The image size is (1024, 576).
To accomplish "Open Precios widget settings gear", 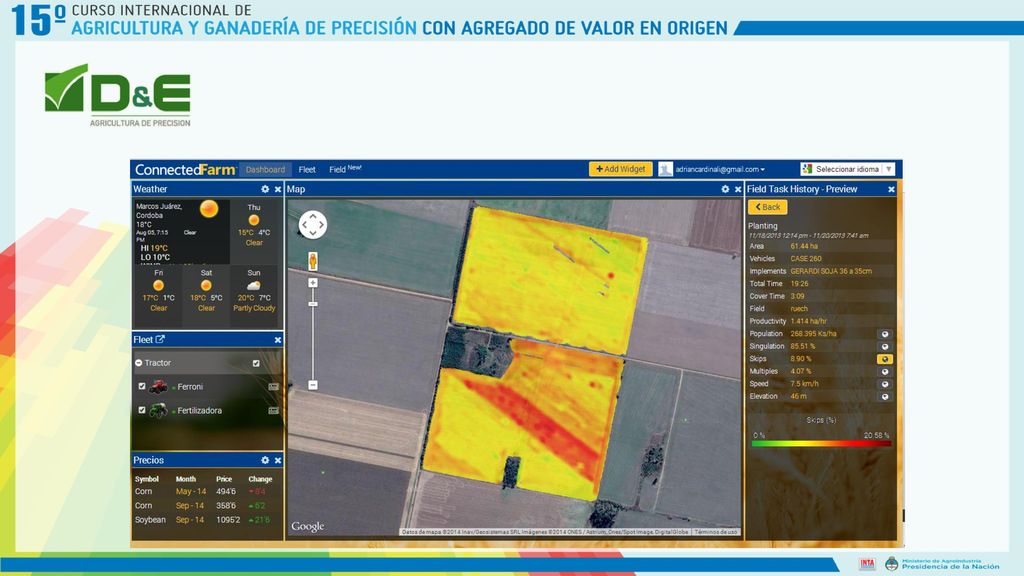I will pyautogui.click(x=265, y=460).
